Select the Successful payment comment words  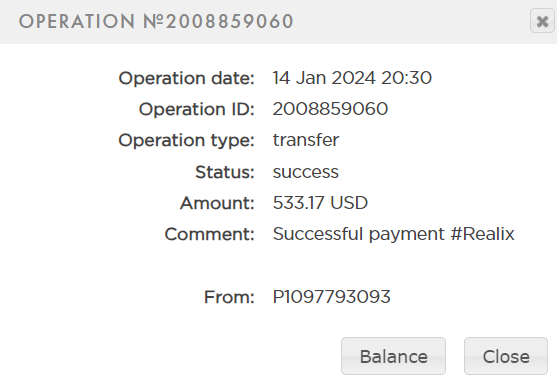359,234
